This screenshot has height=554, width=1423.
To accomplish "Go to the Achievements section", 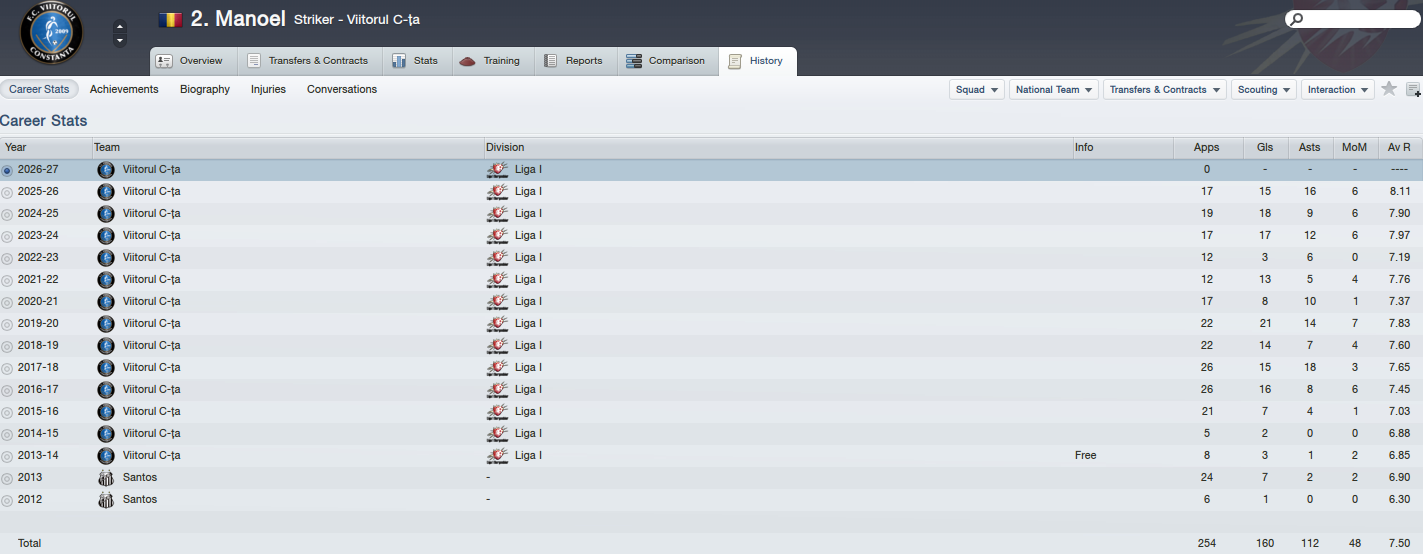I will (124, 89).
